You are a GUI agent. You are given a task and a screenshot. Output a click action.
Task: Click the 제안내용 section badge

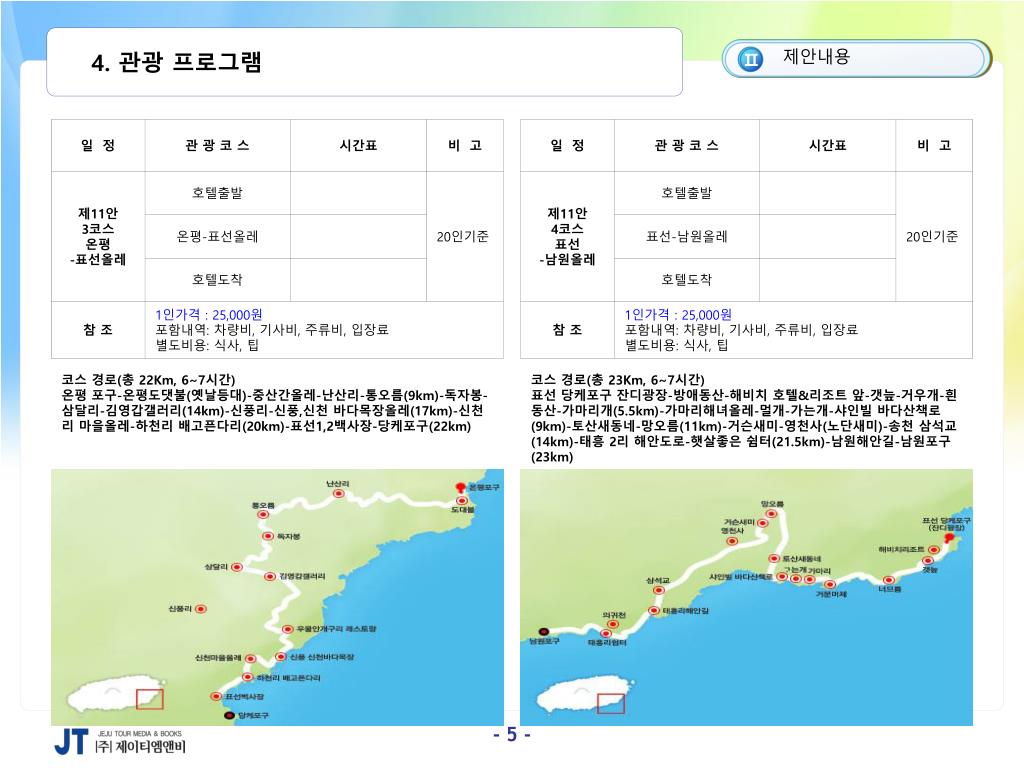(x=856, y=59)
